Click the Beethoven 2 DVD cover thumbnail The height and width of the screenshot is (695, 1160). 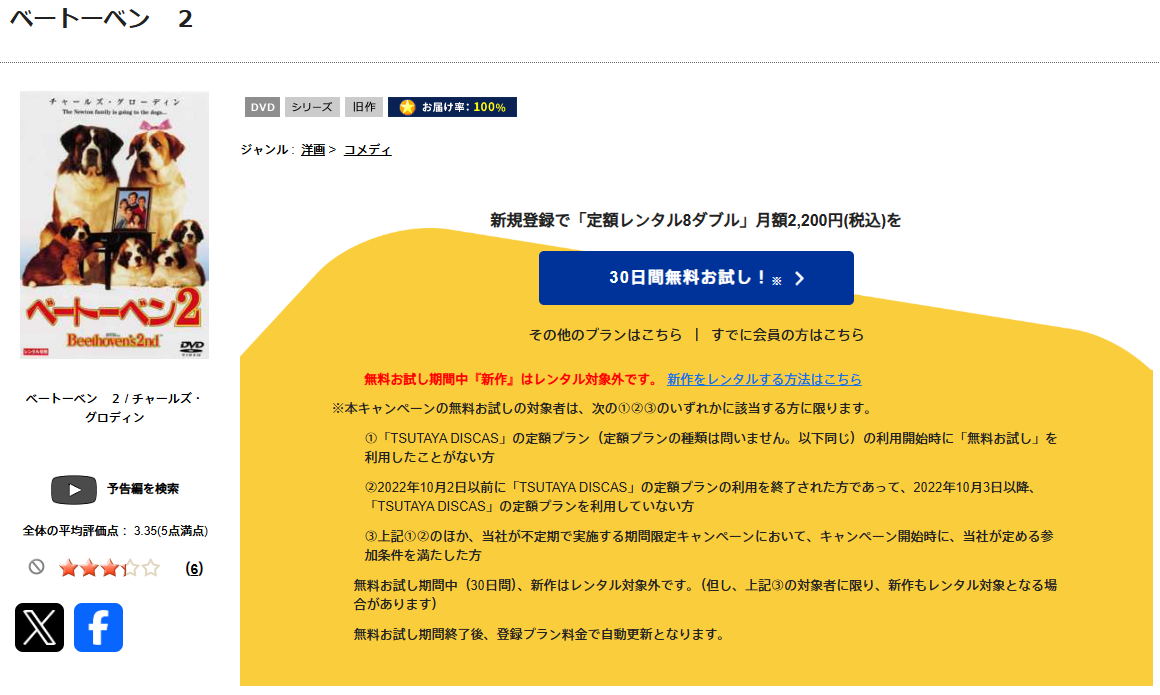(x=115, y=225)
